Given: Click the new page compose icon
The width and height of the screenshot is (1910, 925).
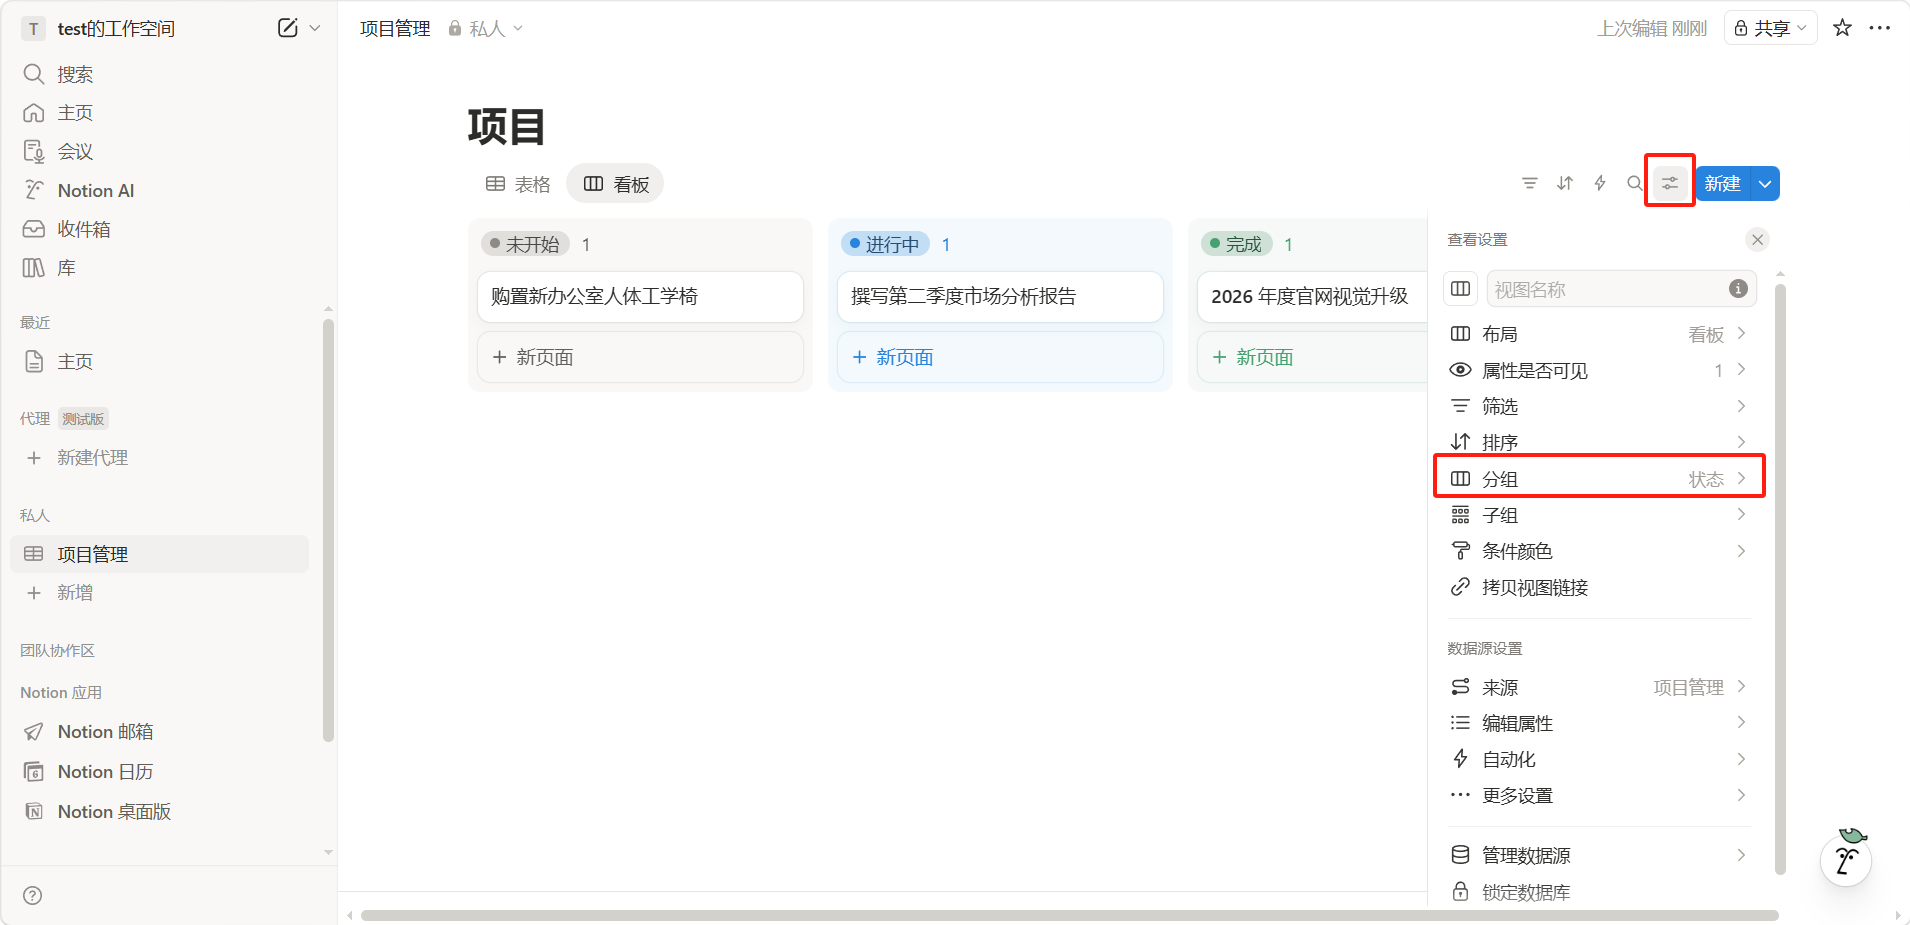Looking at the screenshot, I should pyautogui.click(x=287, y=28).
